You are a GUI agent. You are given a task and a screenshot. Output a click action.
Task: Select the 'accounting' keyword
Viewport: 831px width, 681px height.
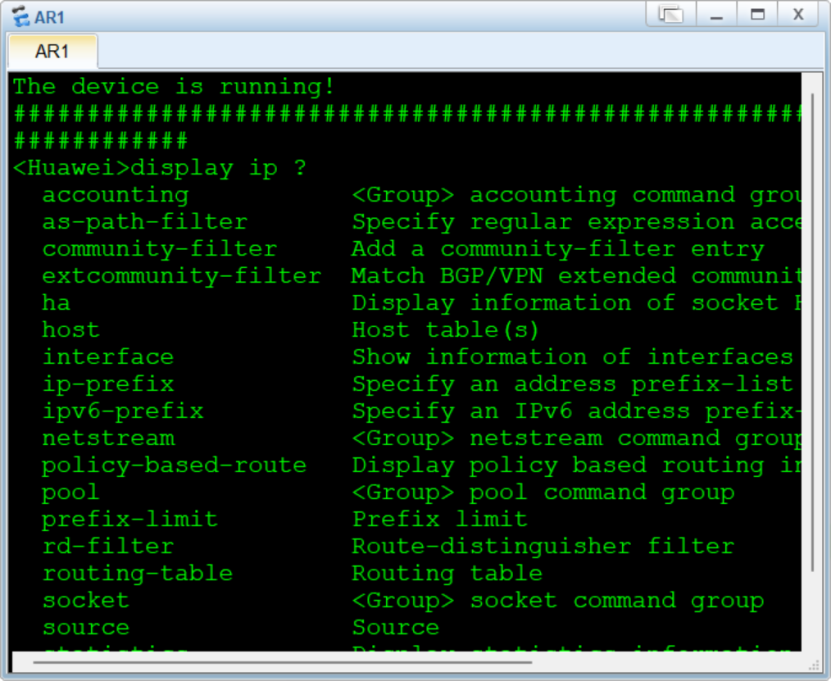tap(116, 195)
